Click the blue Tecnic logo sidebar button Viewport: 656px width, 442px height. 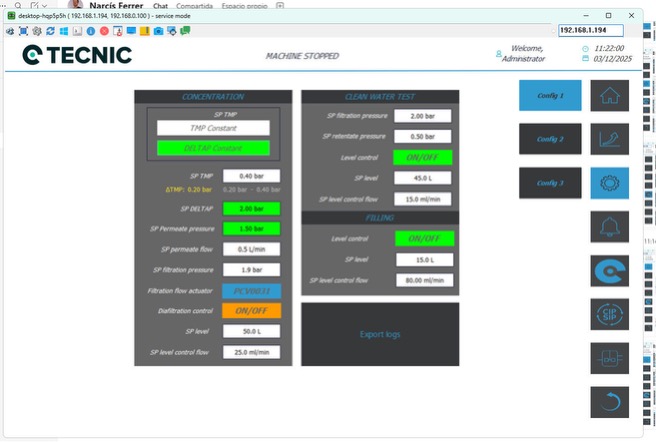click(609, 271)
